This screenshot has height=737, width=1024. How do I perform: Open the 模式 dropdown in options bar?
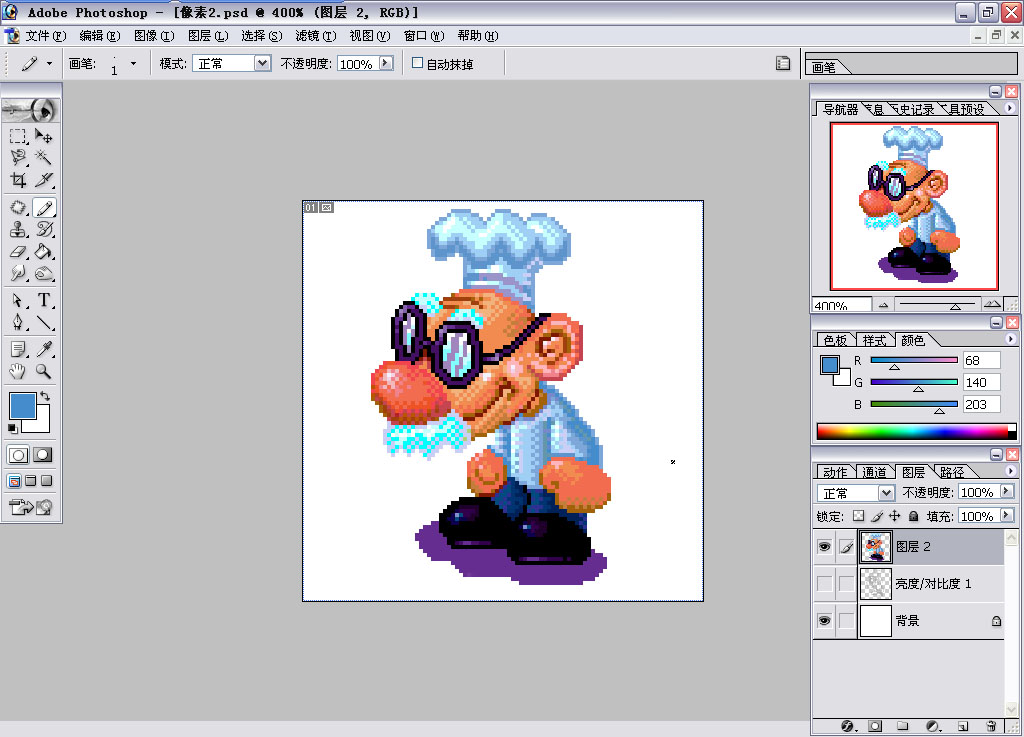263,63
